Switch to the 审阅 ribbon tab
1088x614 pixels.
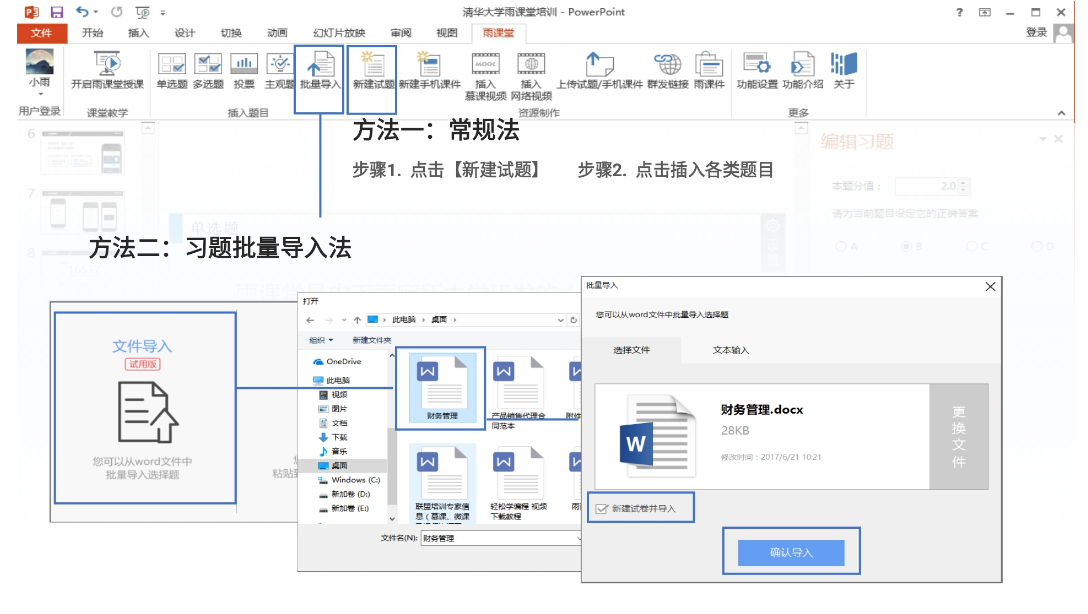tap(400, 33)
